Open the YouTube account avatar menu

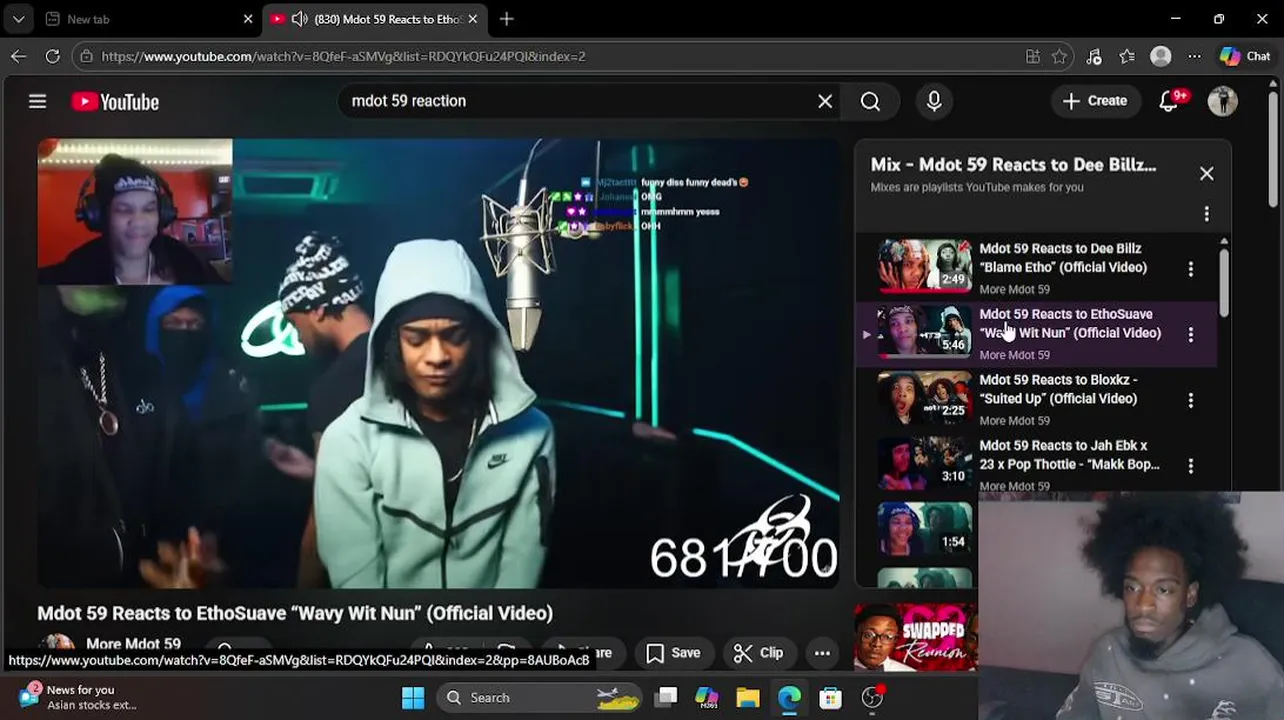(1222, 101)
